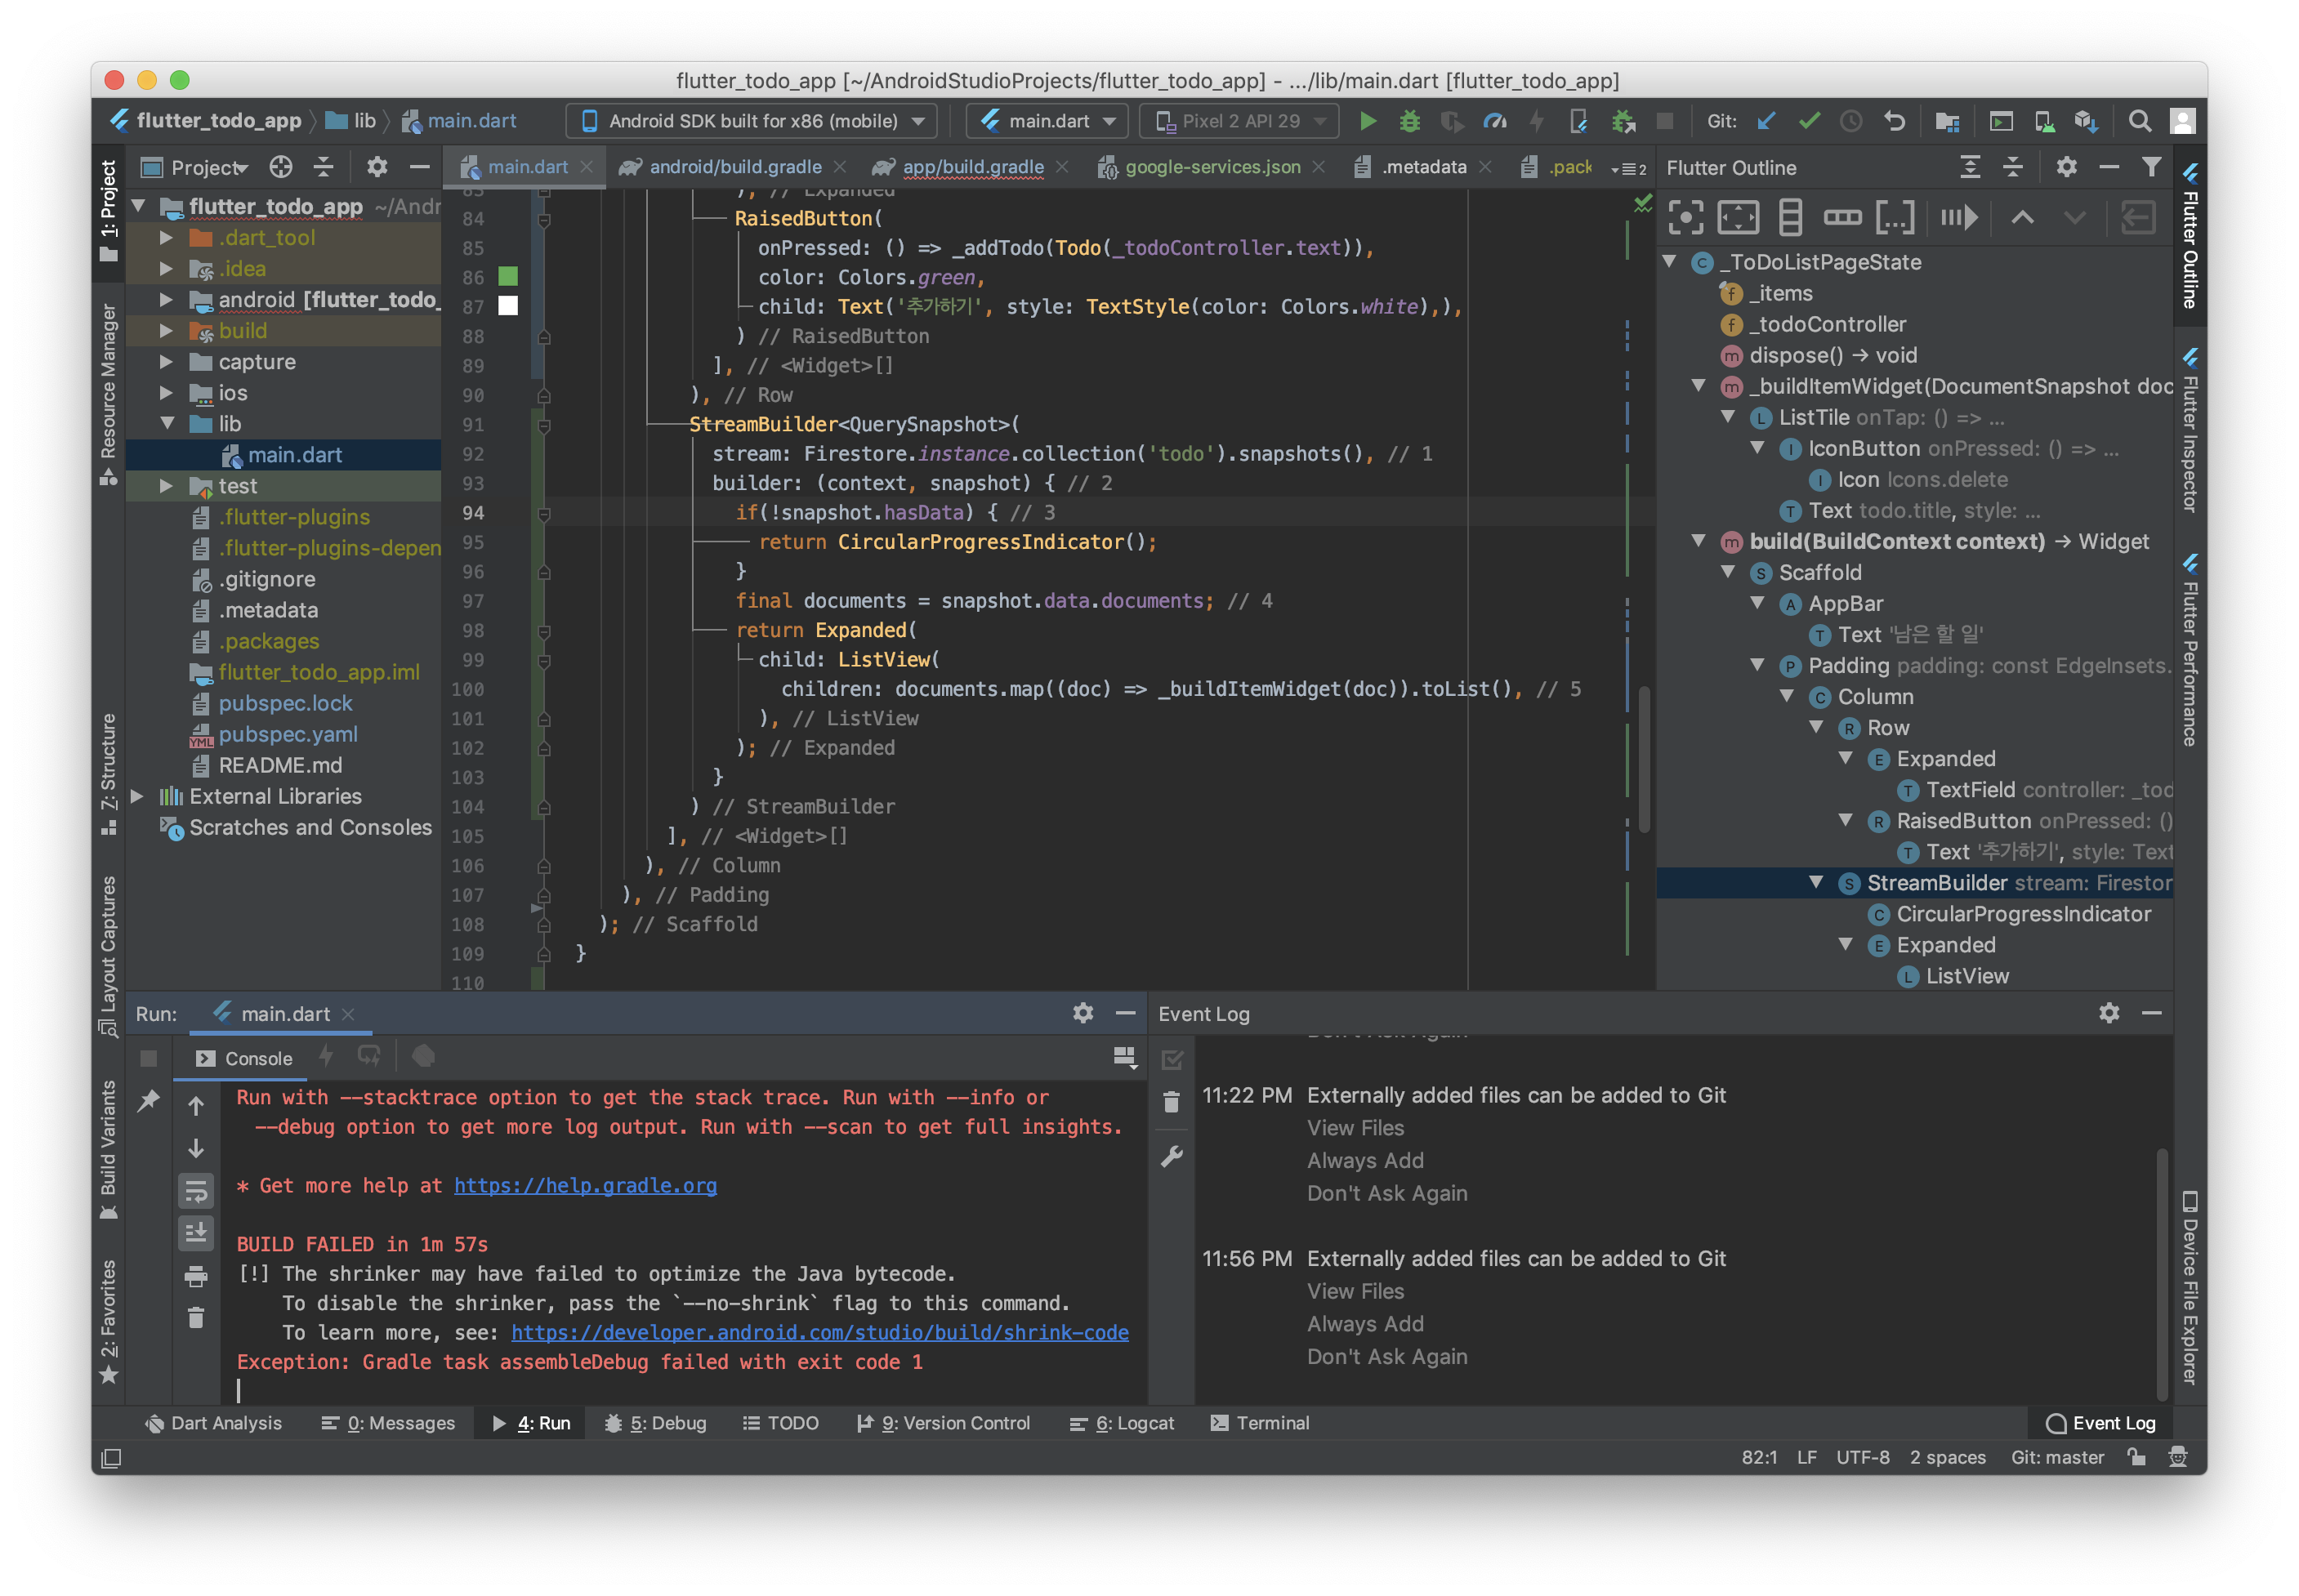The height and width of the screenshot is (1596, 2299).
Task: Click Git update project blue arrow
Action: (x=1766, y=121)
